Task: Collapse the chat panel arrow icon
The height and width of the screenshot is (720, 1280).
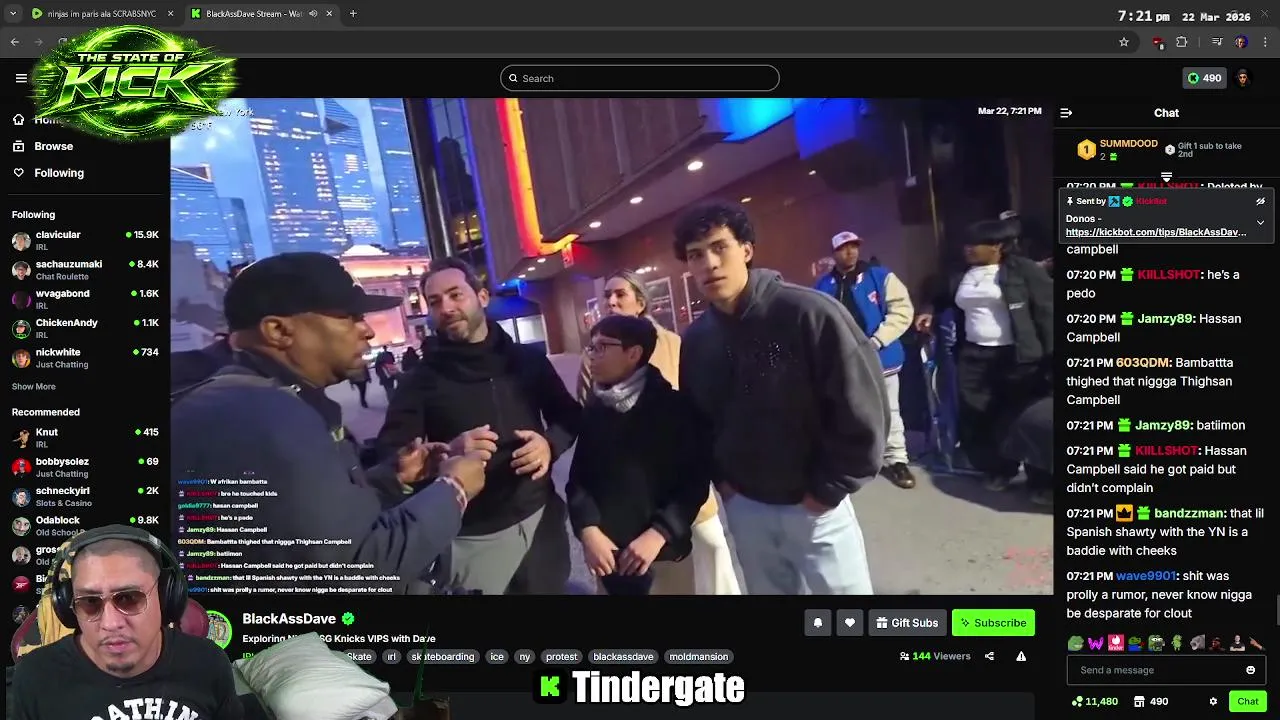Action: tap(1066, 113)
